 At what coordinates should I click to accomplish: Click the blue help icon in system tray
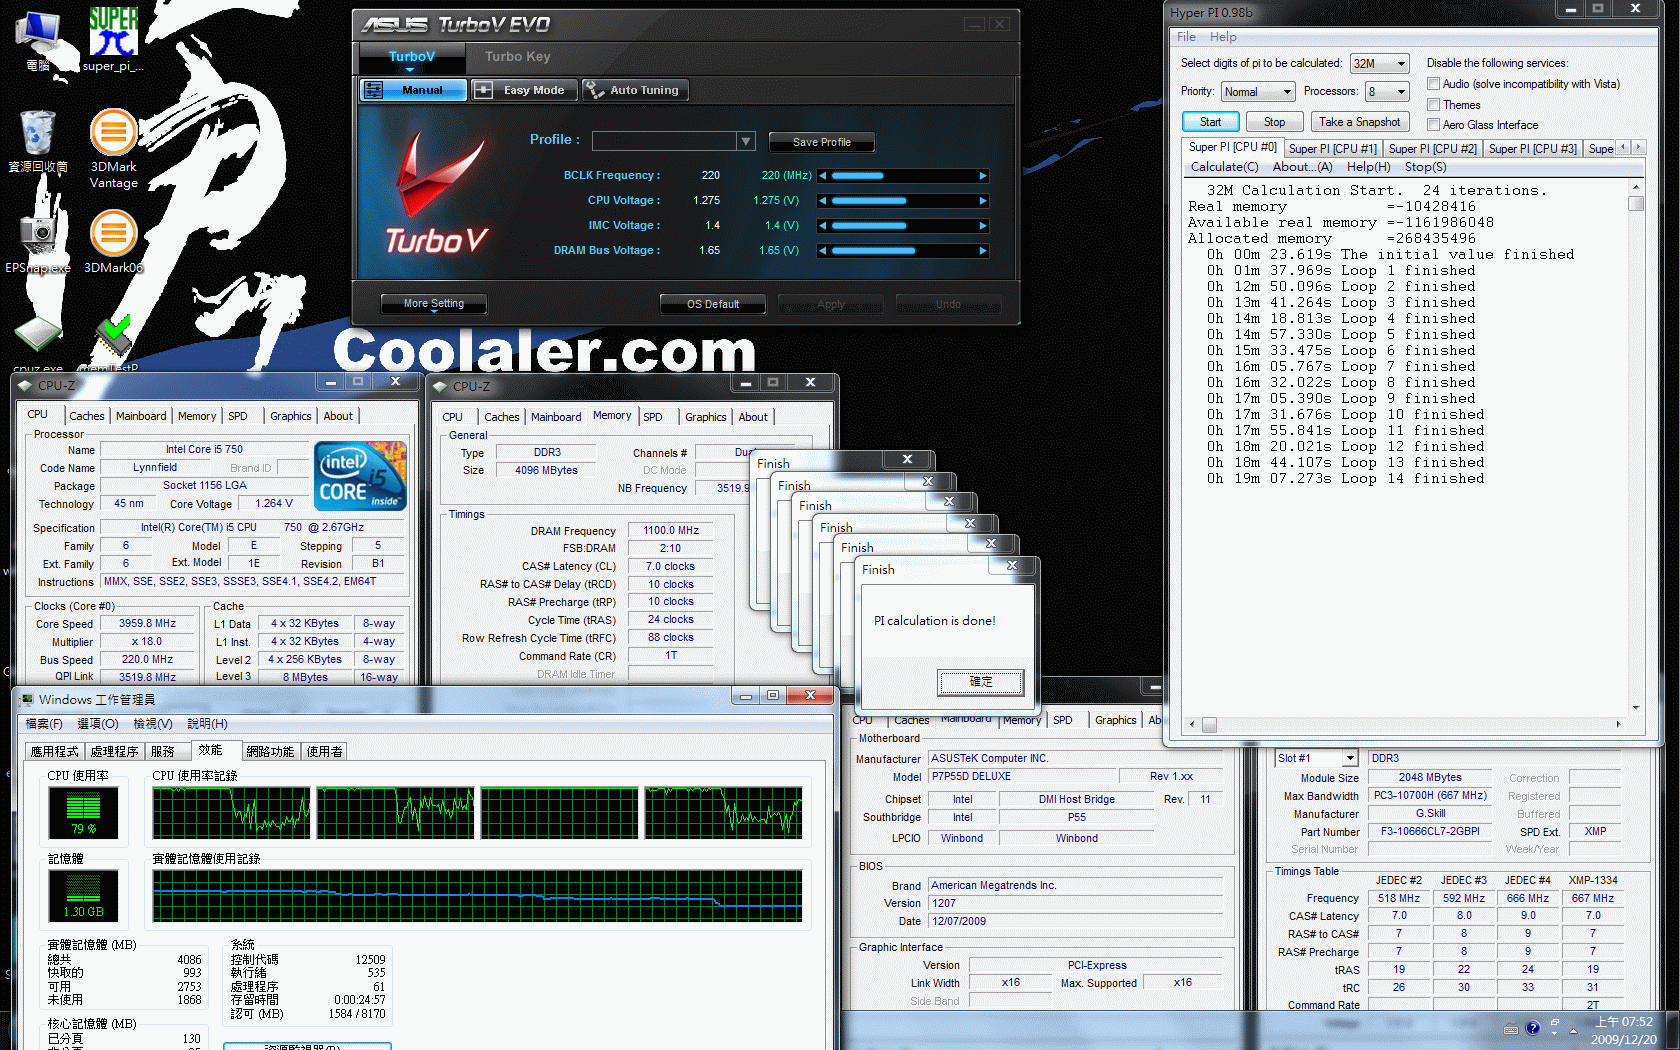1533,1028
